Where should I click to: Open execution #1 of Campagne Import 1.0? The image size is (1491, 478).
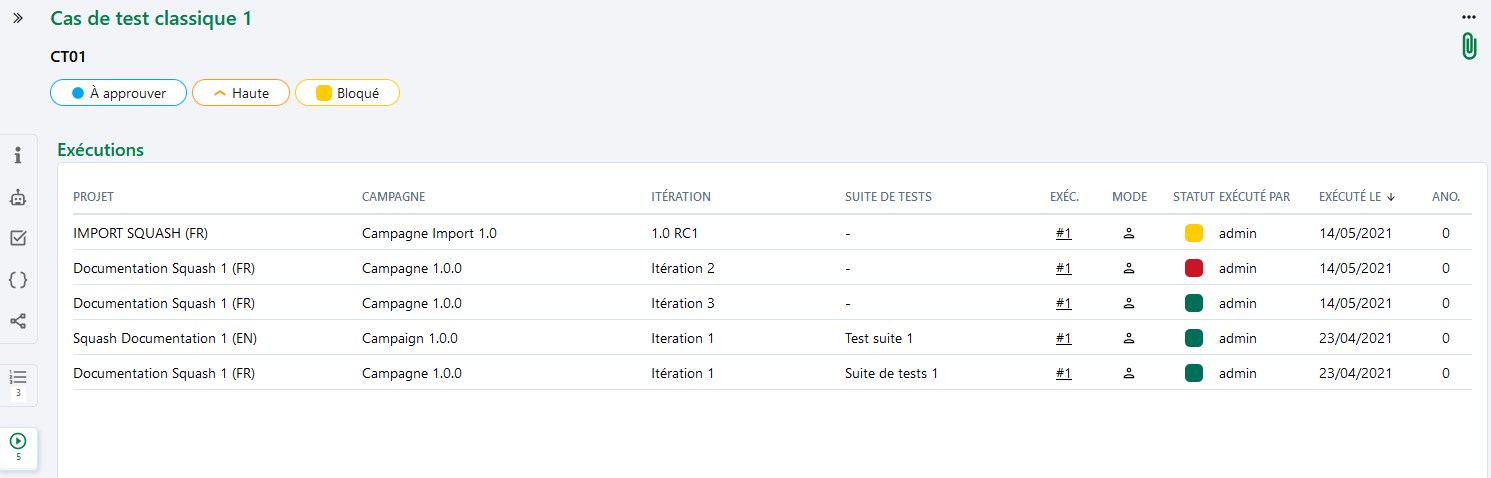[1063, 233]
